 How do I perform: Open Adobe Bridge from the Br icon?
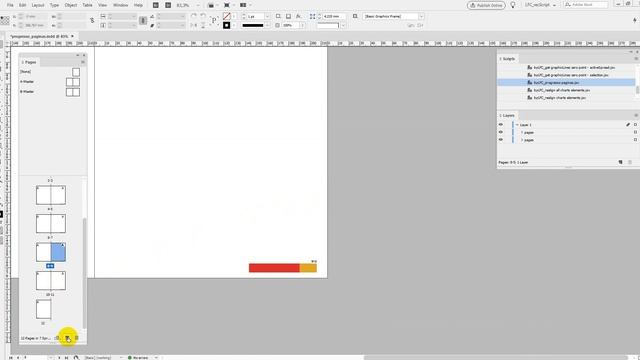[x=156, y=5]
